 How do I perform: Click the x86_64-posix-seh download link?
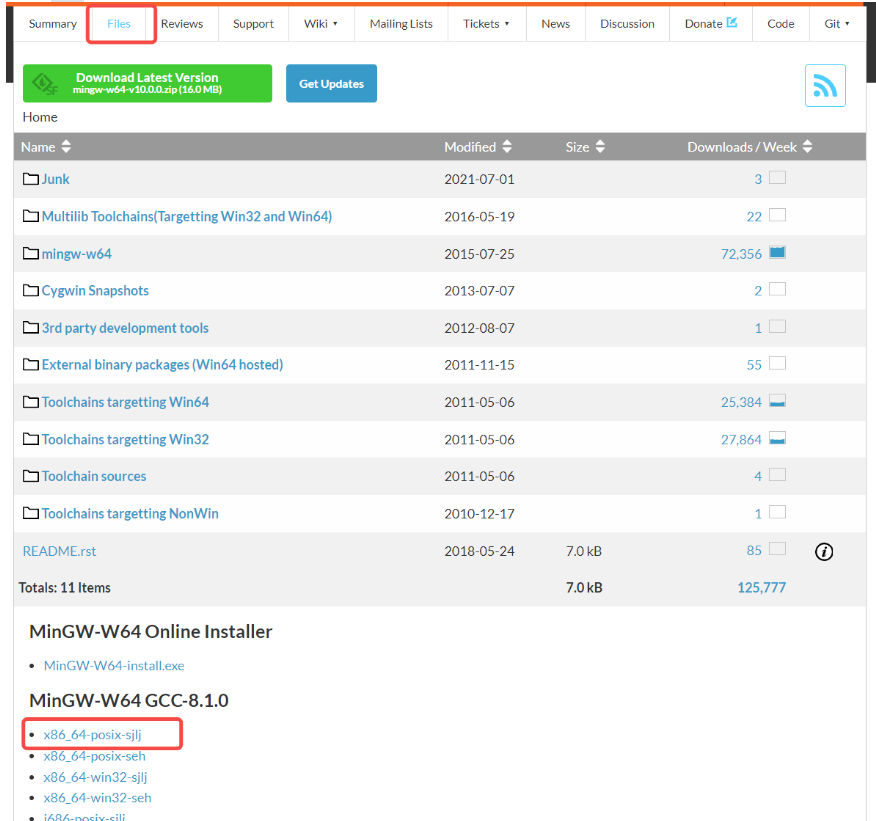pos(94,756)
